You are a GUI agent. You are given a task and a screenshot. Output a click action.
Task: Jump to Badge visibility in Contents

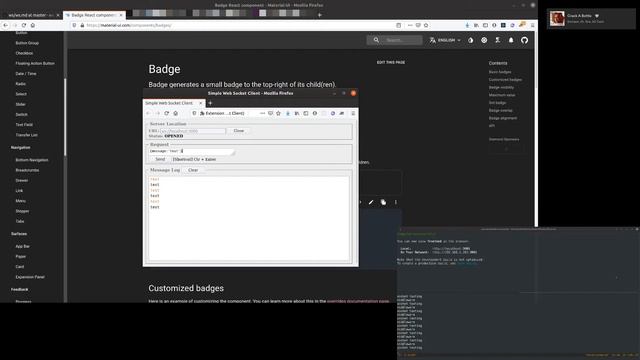(x=501, y=87)
